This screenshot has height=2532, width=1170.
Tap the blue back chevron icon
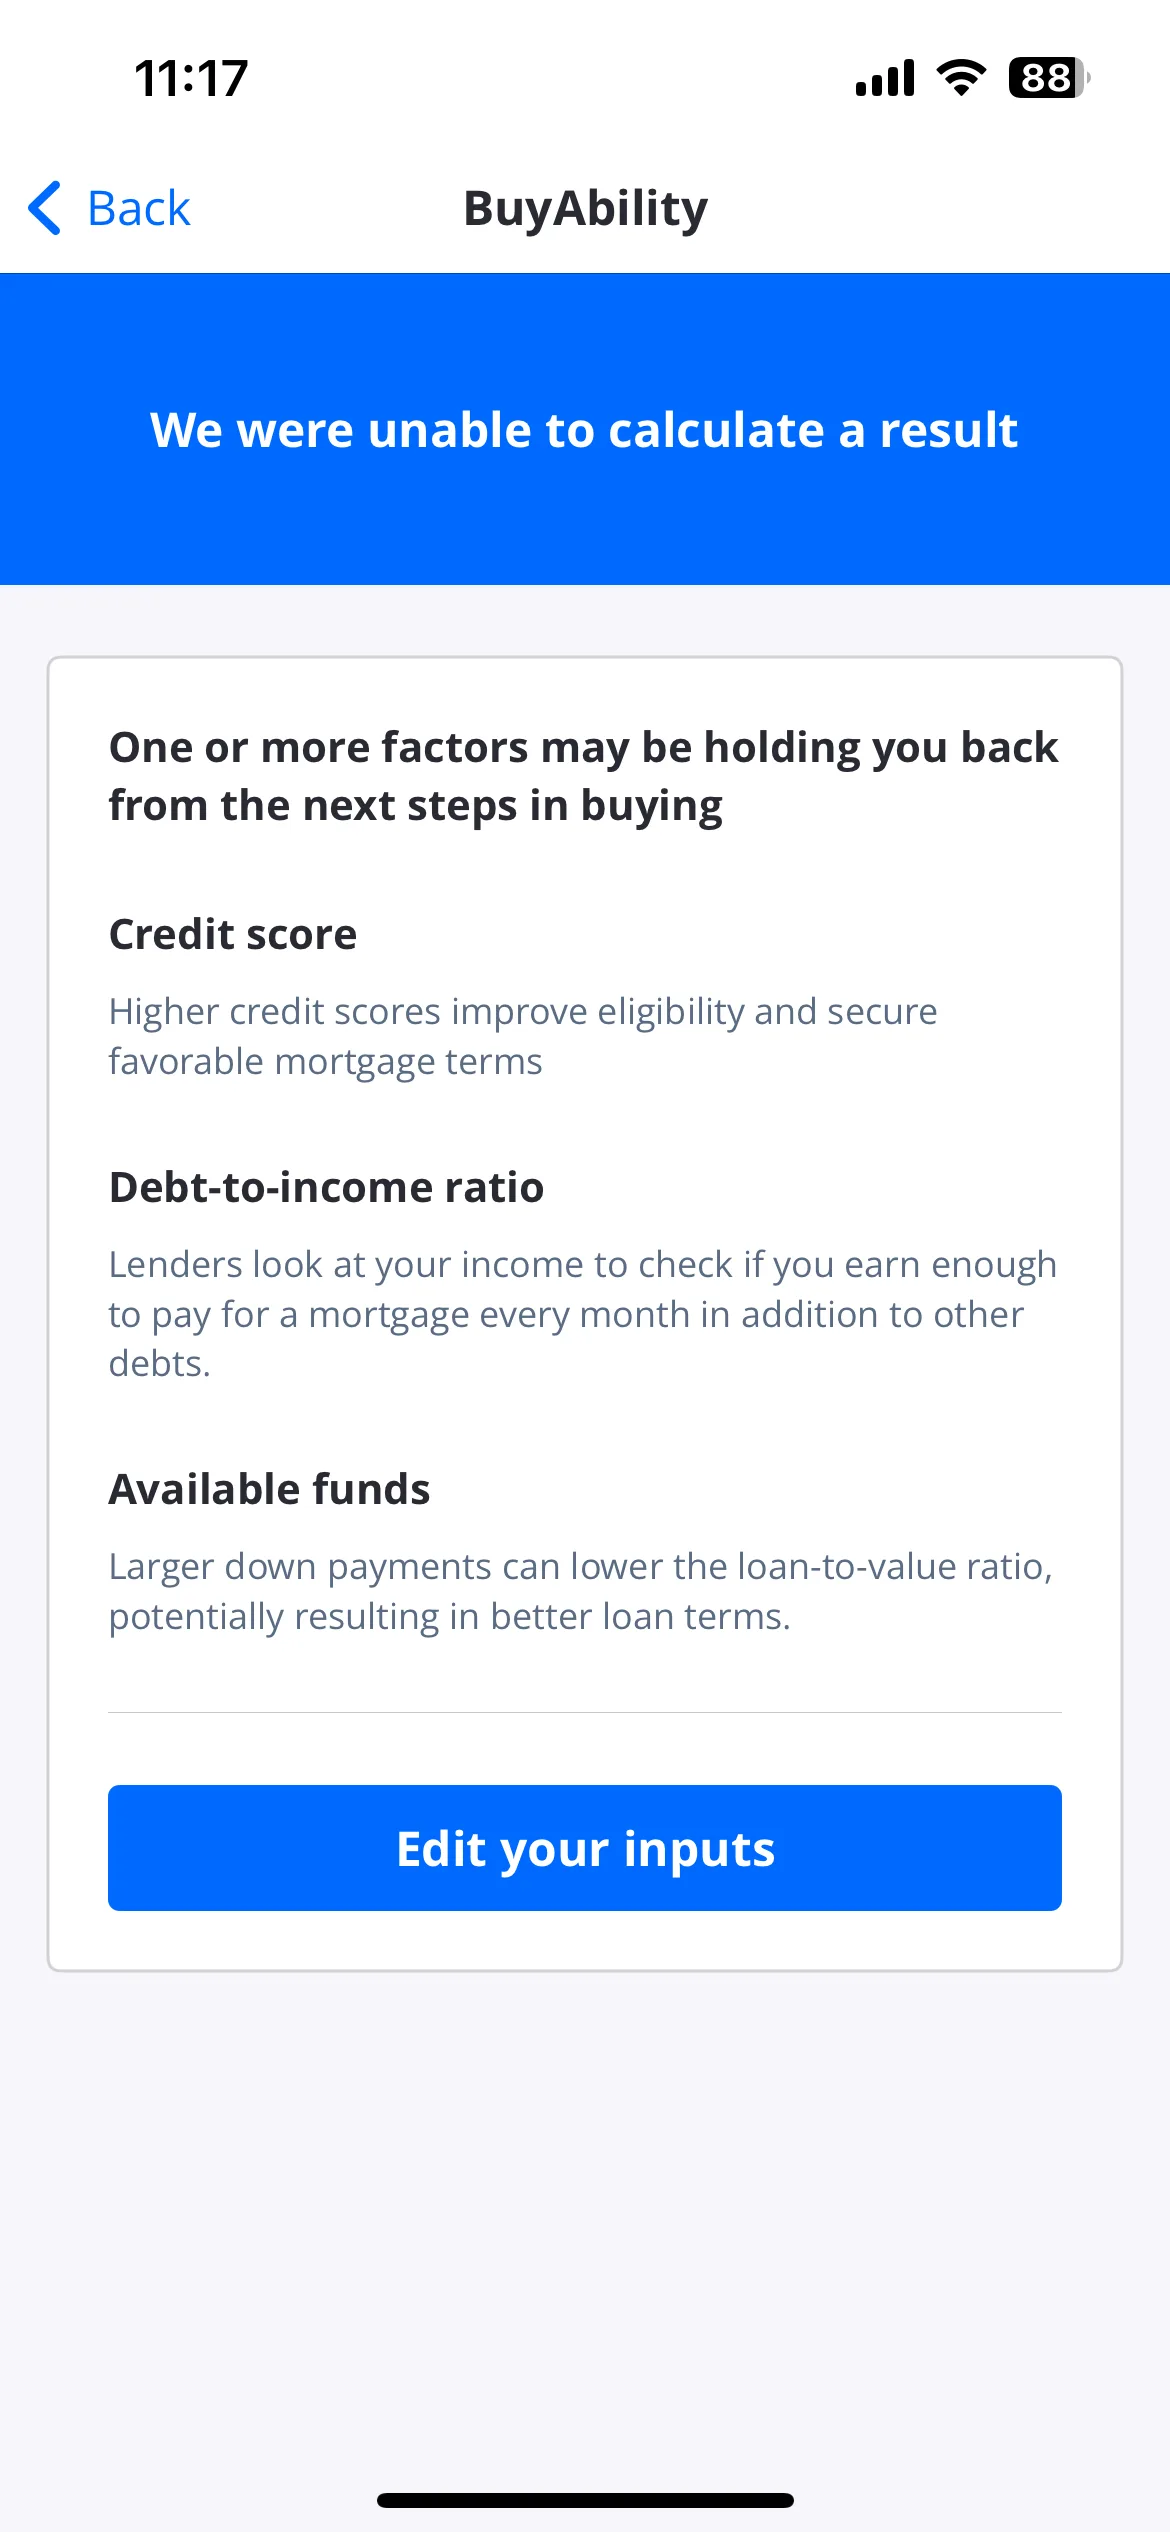coord(45,208)
